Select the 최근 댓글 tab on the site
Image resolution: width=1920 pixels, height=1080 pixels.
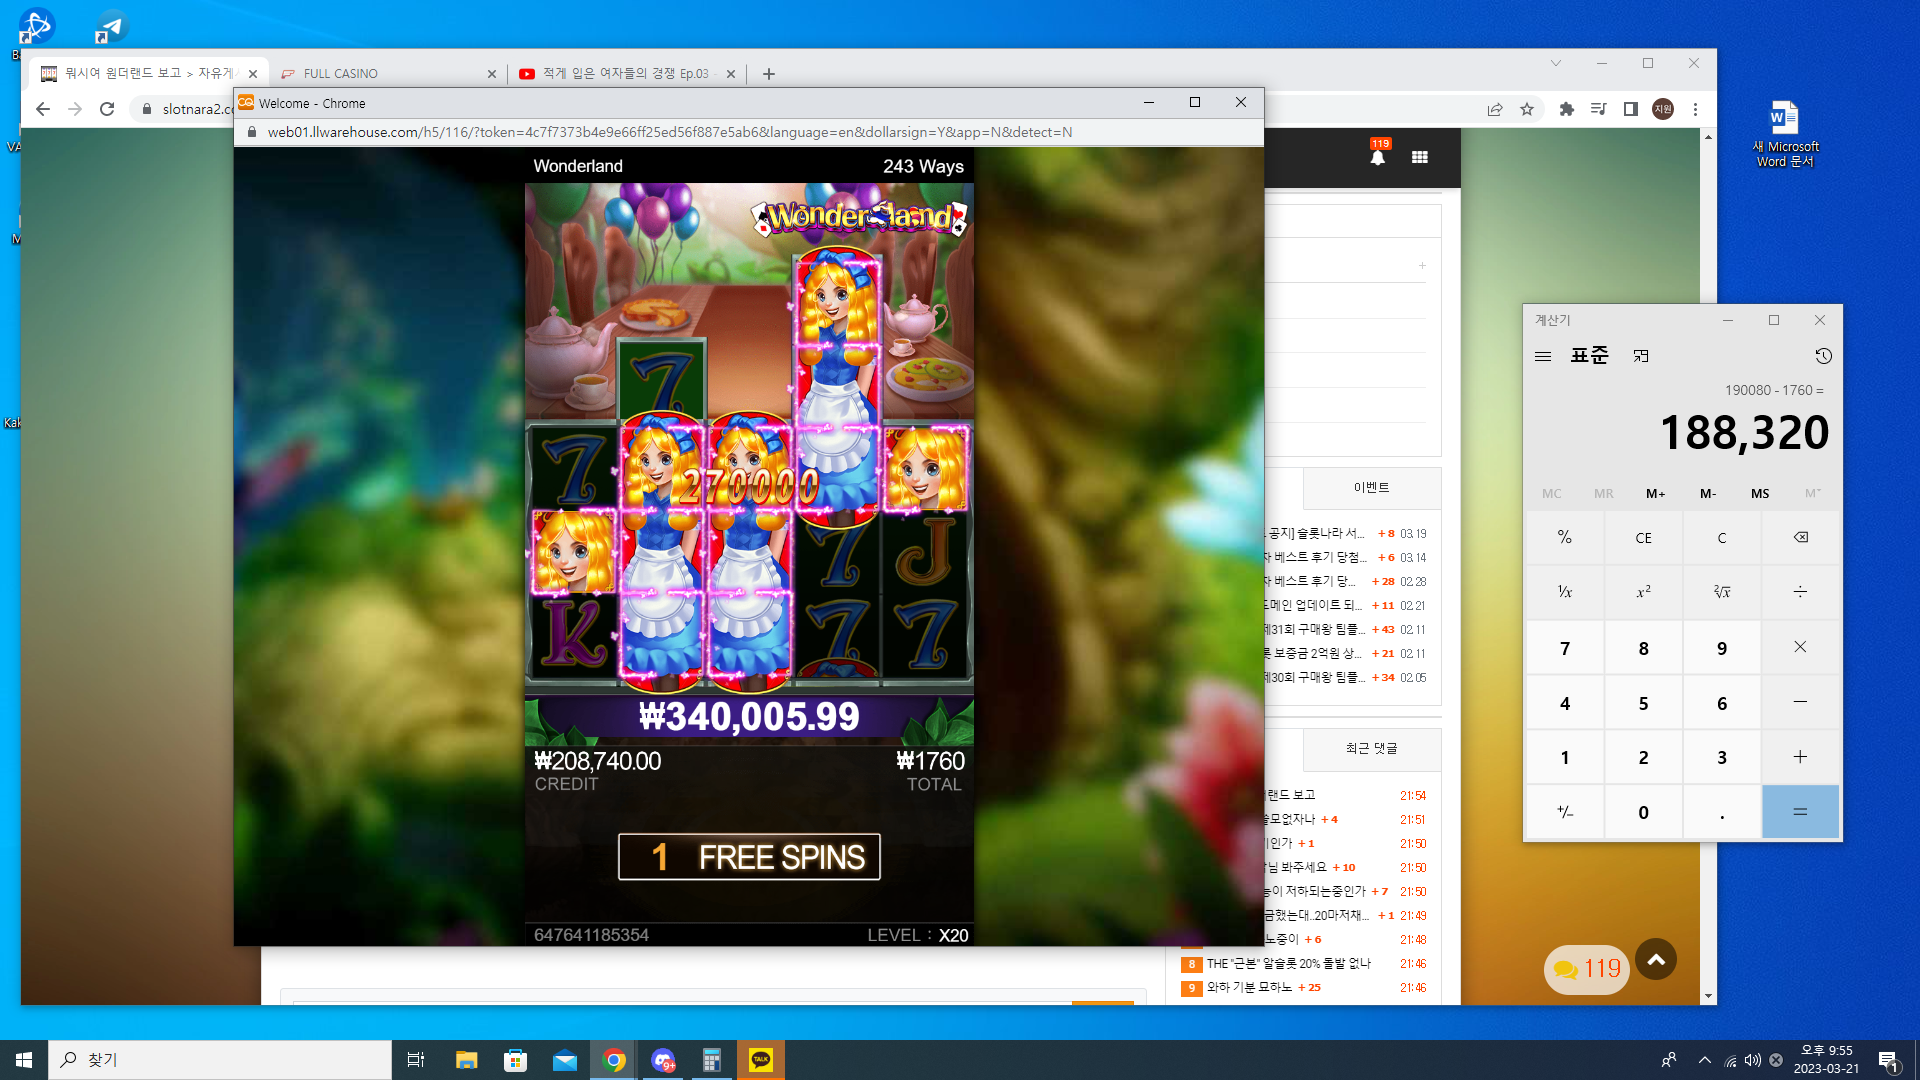(1372, 748)
